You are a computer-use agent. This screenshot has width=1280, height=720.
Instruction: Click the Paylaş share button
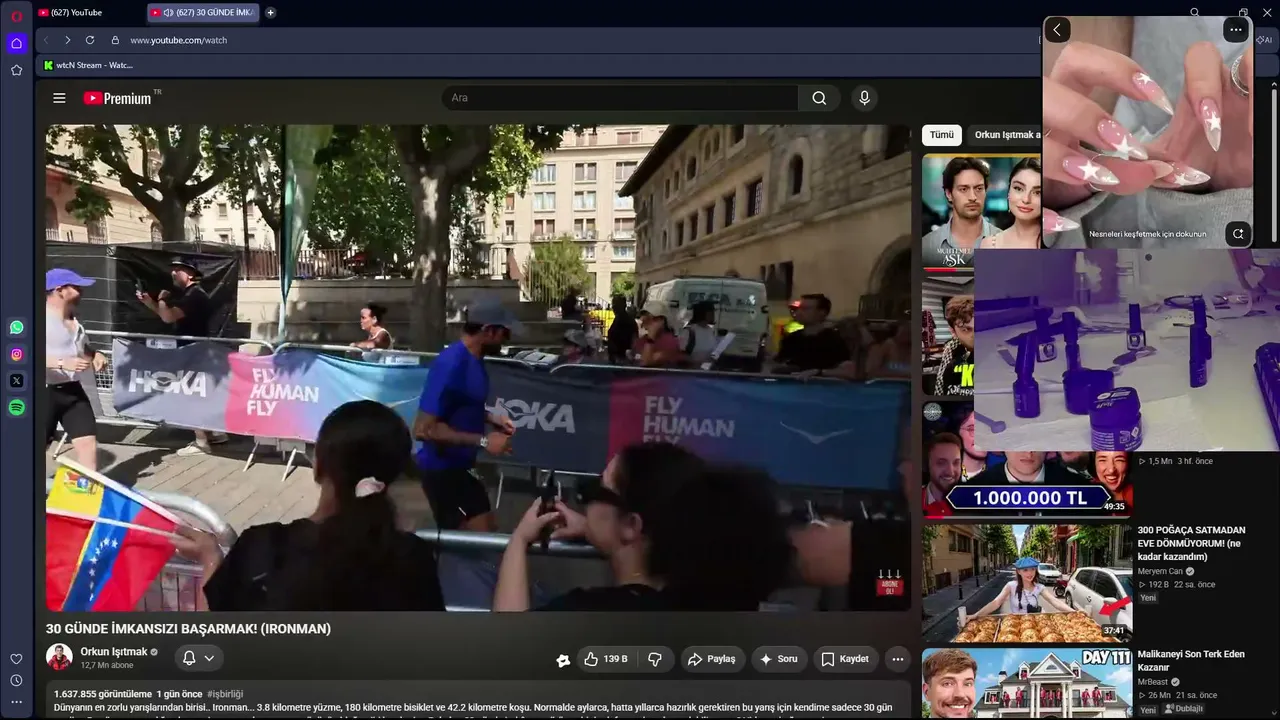pyautogui.click(x=712, y=659)
